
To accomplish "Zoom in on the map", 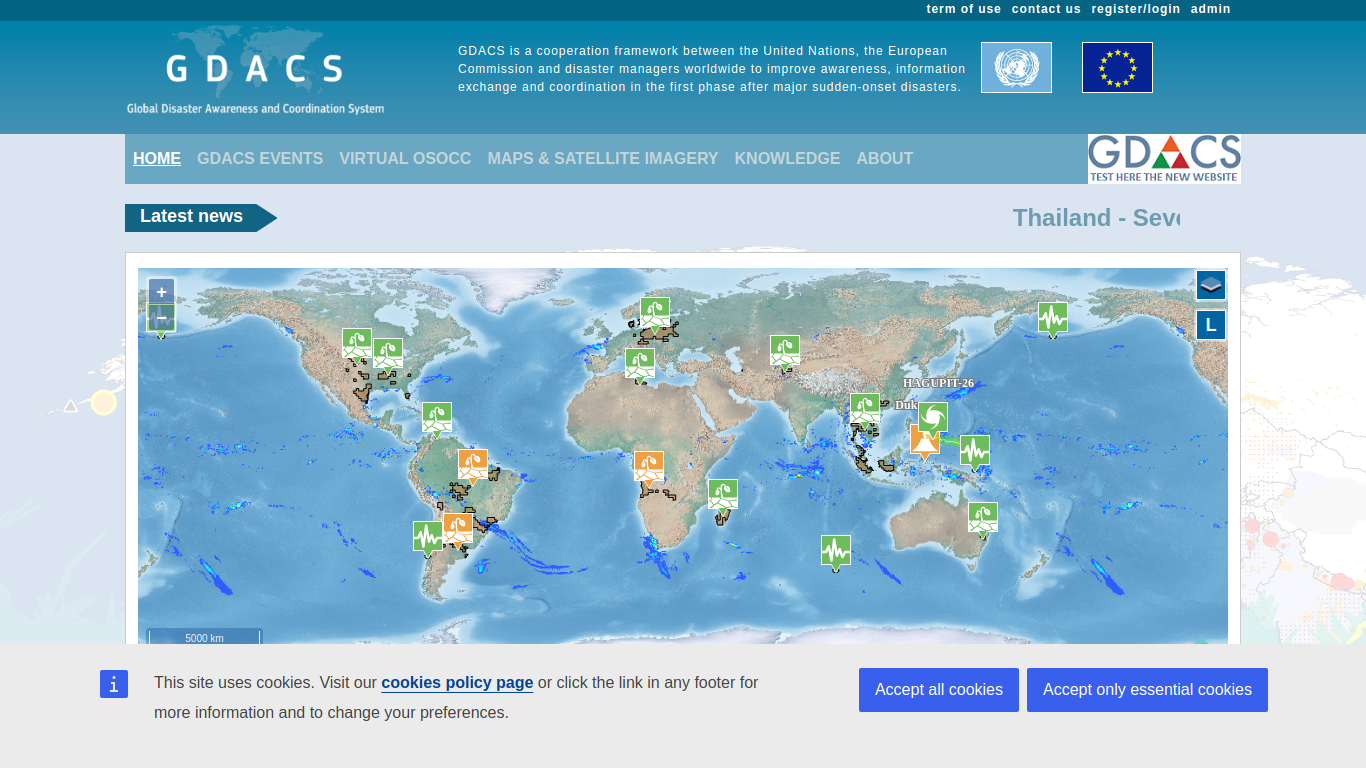I will [161, 292].
